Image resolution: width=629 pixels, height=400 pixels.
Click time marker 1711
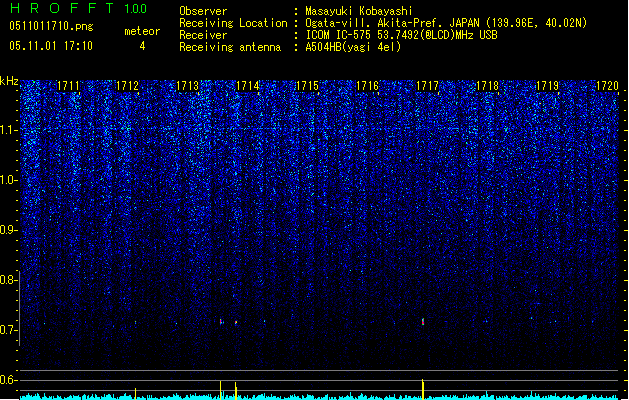pyautogui.click(x=68, y=86)
